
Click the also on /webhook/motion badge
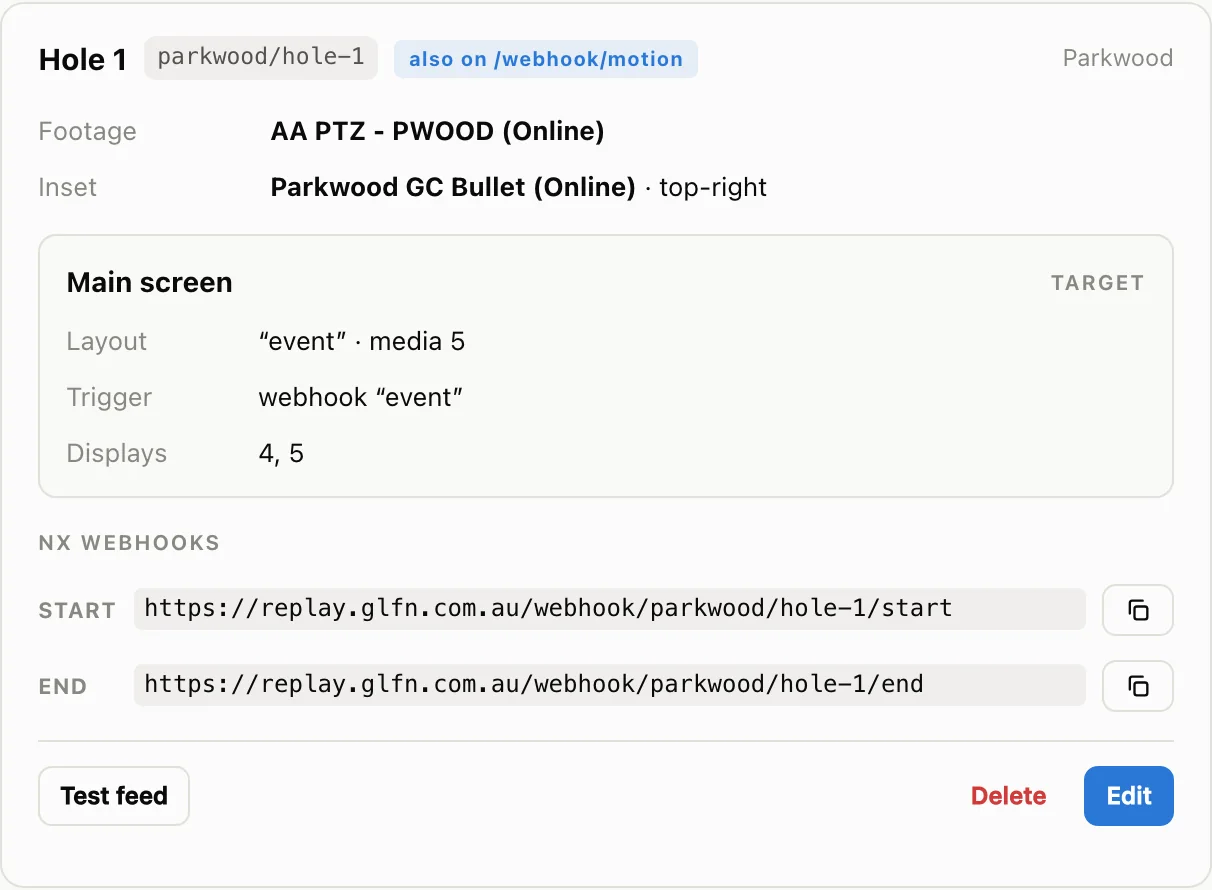coord(546,59)
